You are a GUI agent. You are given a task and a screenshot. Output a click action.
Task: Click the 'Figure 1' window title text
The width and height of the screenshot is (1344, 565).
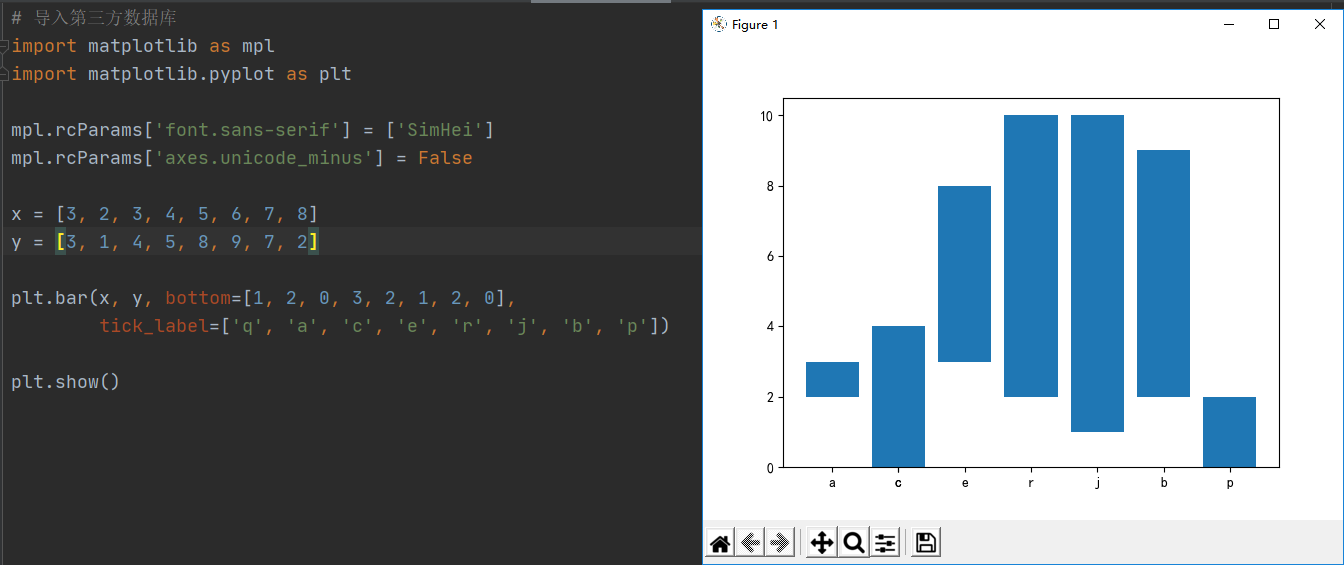[755, 24]
